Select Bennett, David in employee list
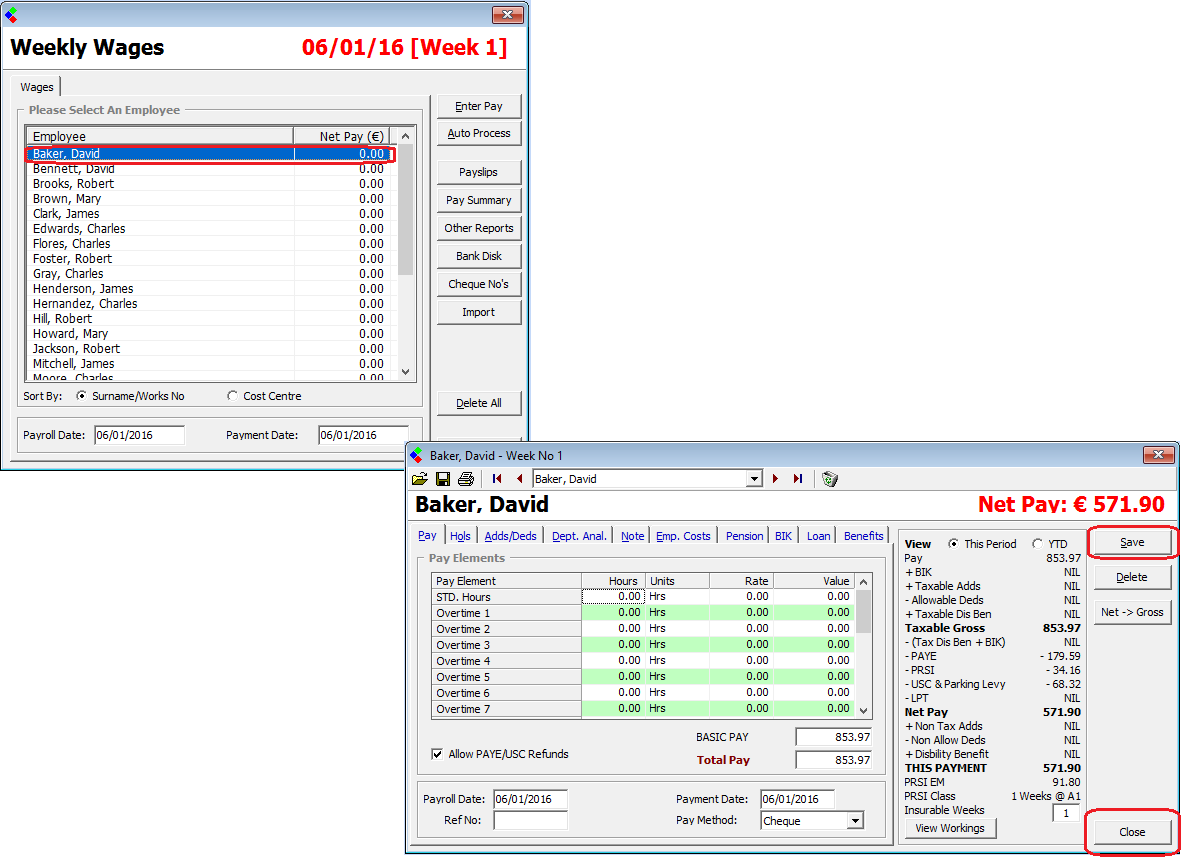 point(160,169)
